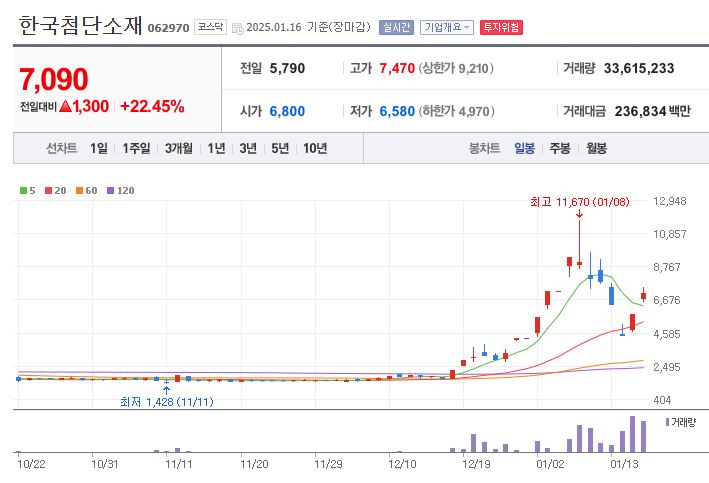This screenshot has height=483, width=709.
Task: Click the 코스닥 market label
Action: [x=210, y=27]
